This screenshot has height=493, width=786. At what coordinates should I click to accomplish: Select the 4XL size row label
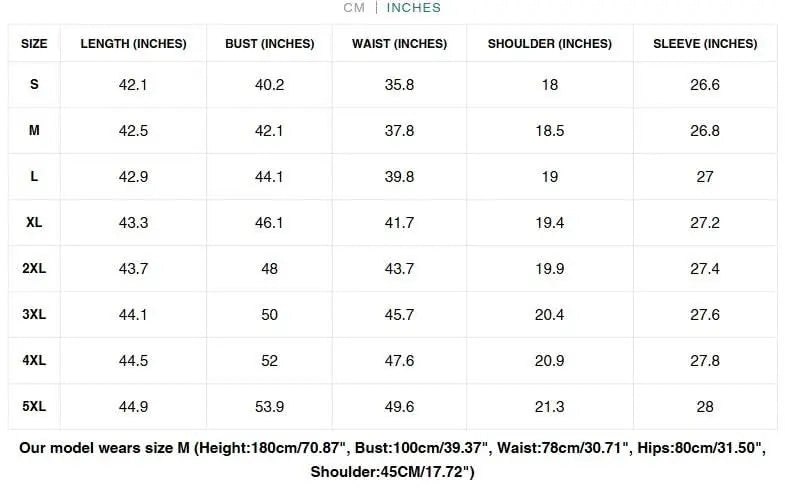point(34,361)
